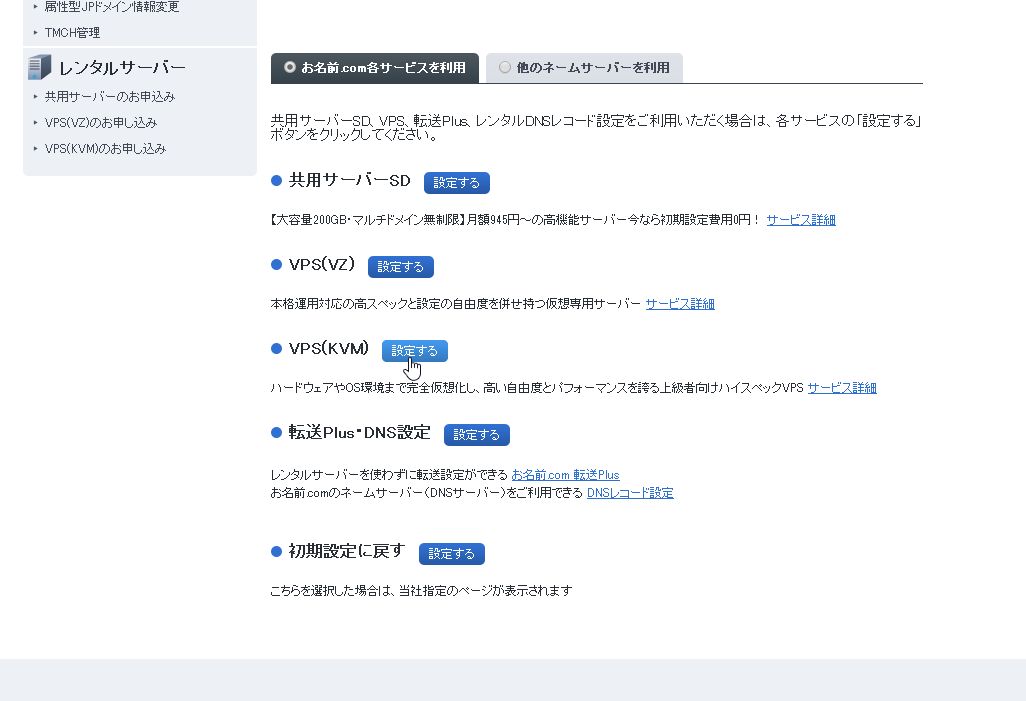Click the 初期設定に戻す heading text
1026x701 pixels.
347,551
